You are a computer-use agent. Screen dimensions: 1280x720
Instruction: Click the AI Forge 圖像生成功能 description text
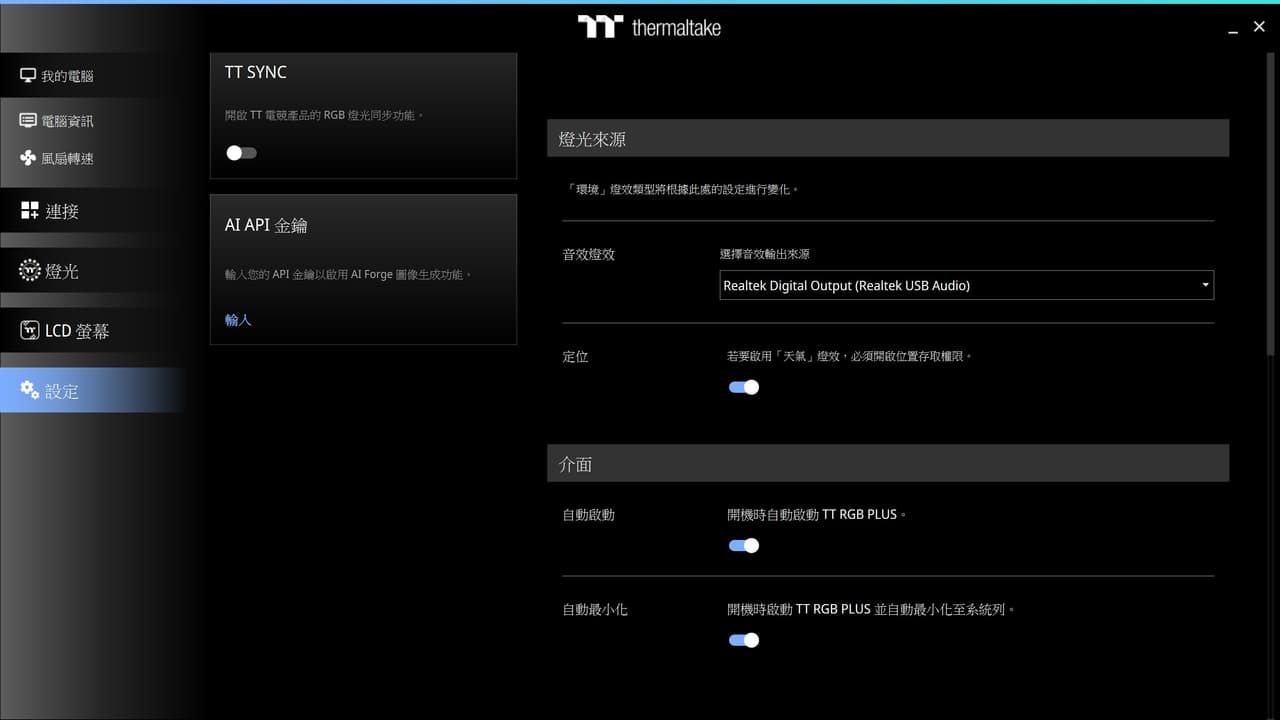(410, 274)
